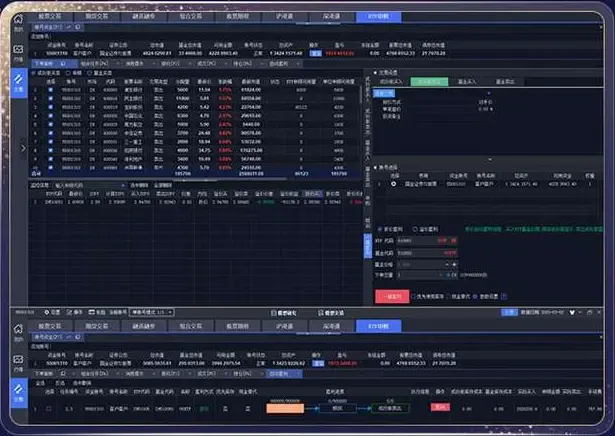Click 全部删除 in the monitor settings bar
The height and width of the screenshot is (436, 615).
coord(162,185)
